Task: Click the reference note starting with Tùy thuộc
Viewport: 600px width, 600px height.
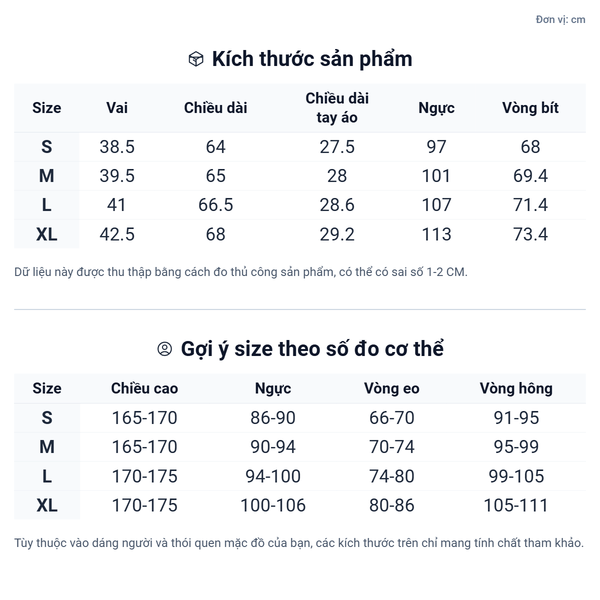Action: coord(299,543)
